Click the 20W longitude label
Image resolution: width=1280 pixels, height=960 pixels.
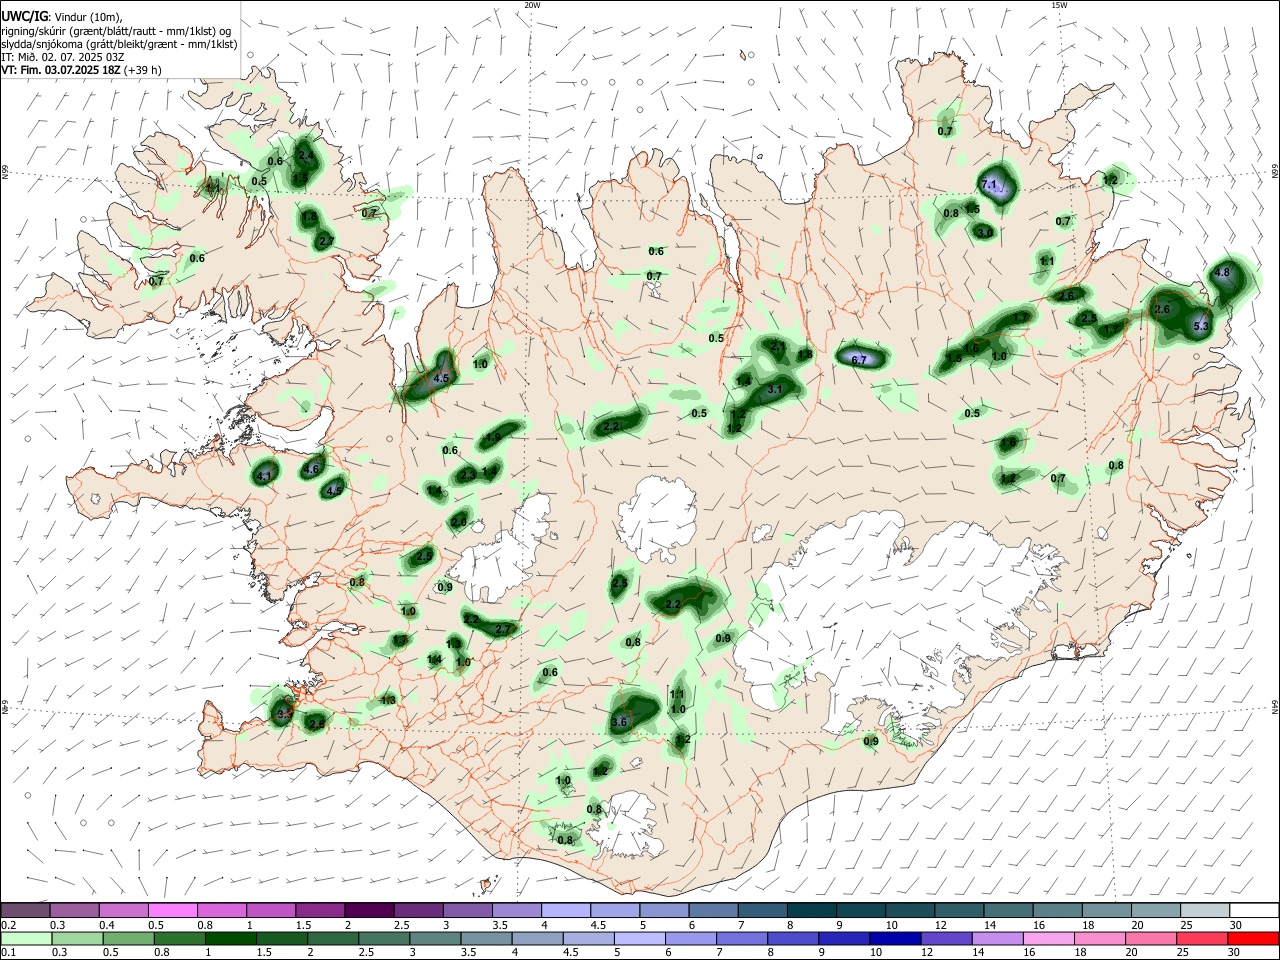pos(532,5)
